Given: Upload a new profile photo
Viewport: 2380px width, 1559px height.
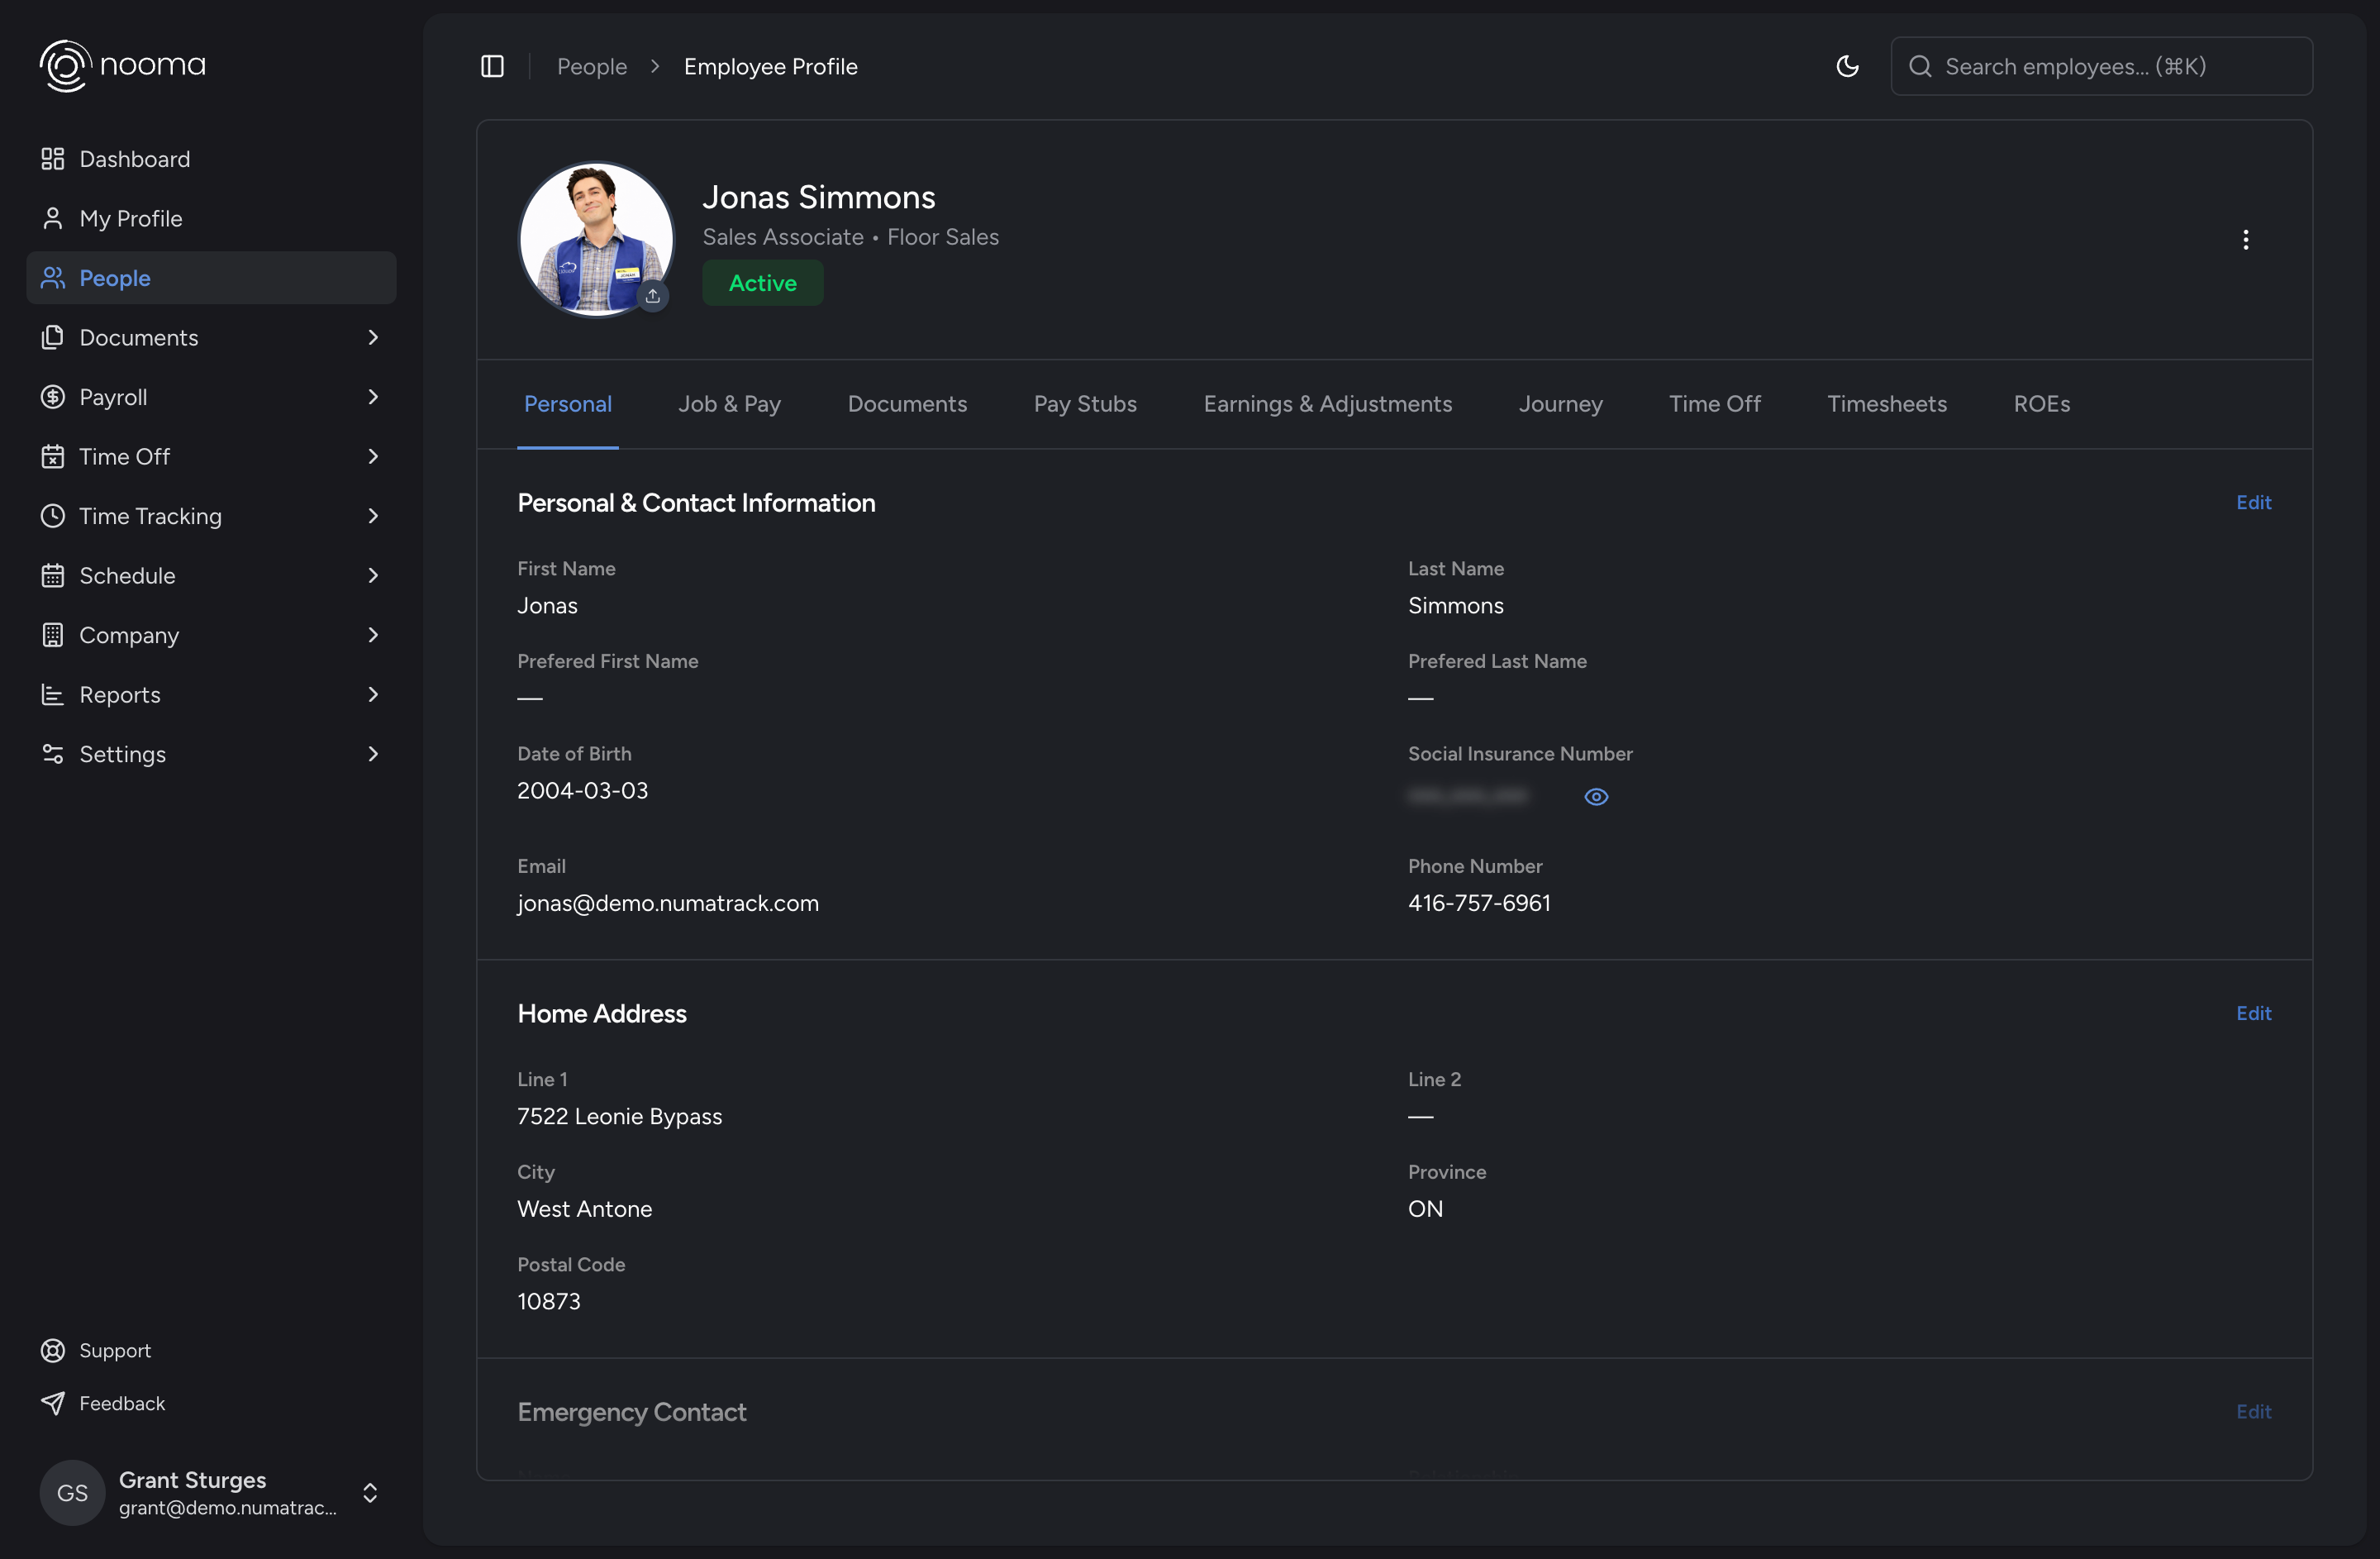Looking at the screenshot, I should pyautogui.click(x=653, y=296).
